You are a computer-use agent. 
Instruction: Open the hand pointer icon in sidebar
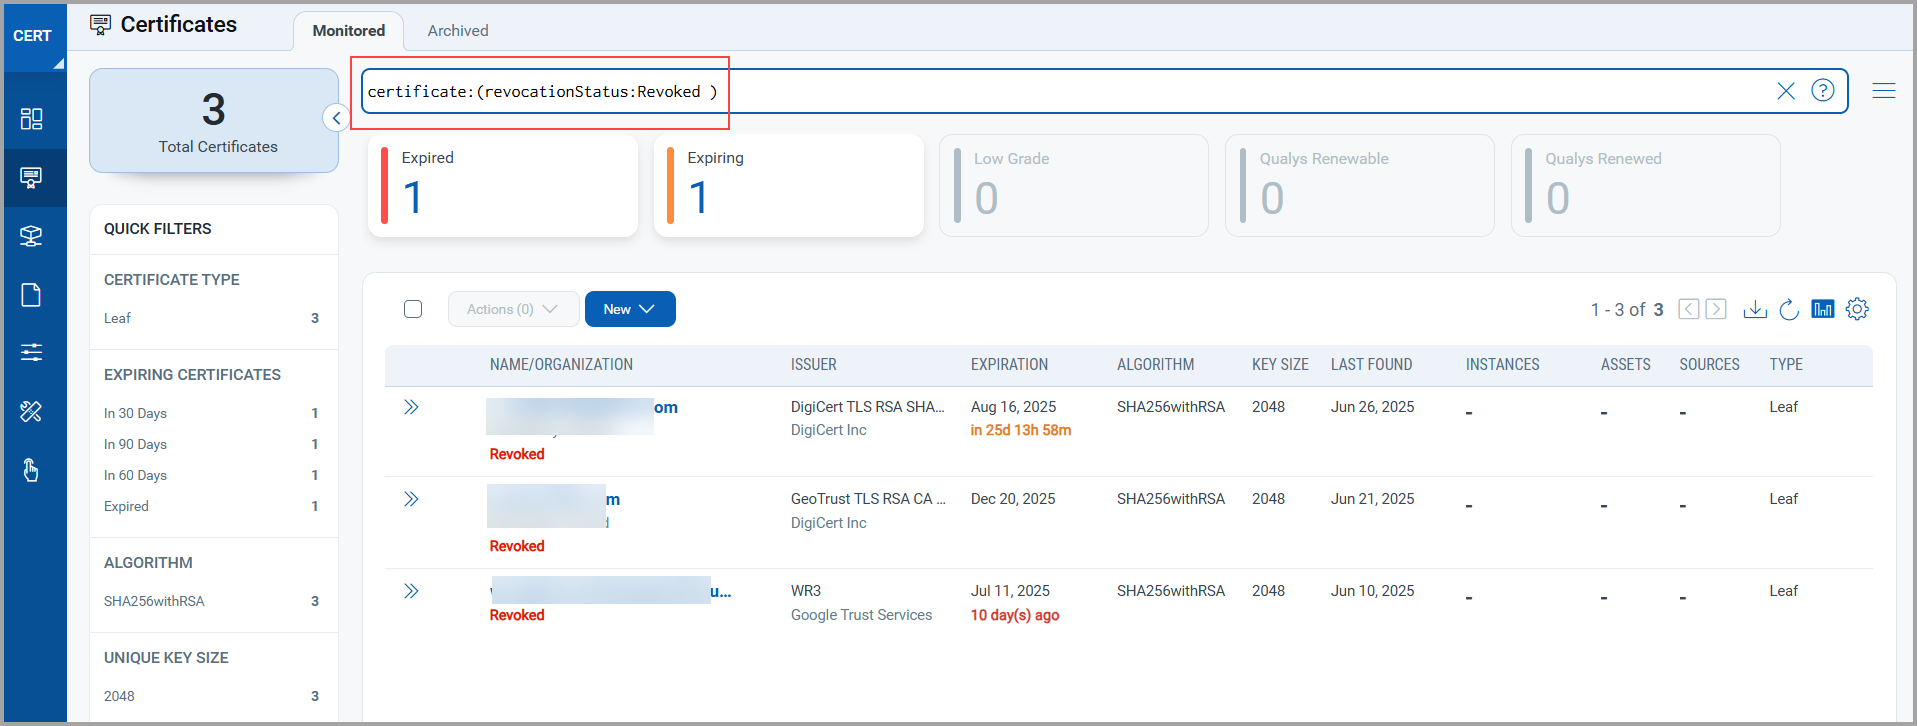[32, 469]
